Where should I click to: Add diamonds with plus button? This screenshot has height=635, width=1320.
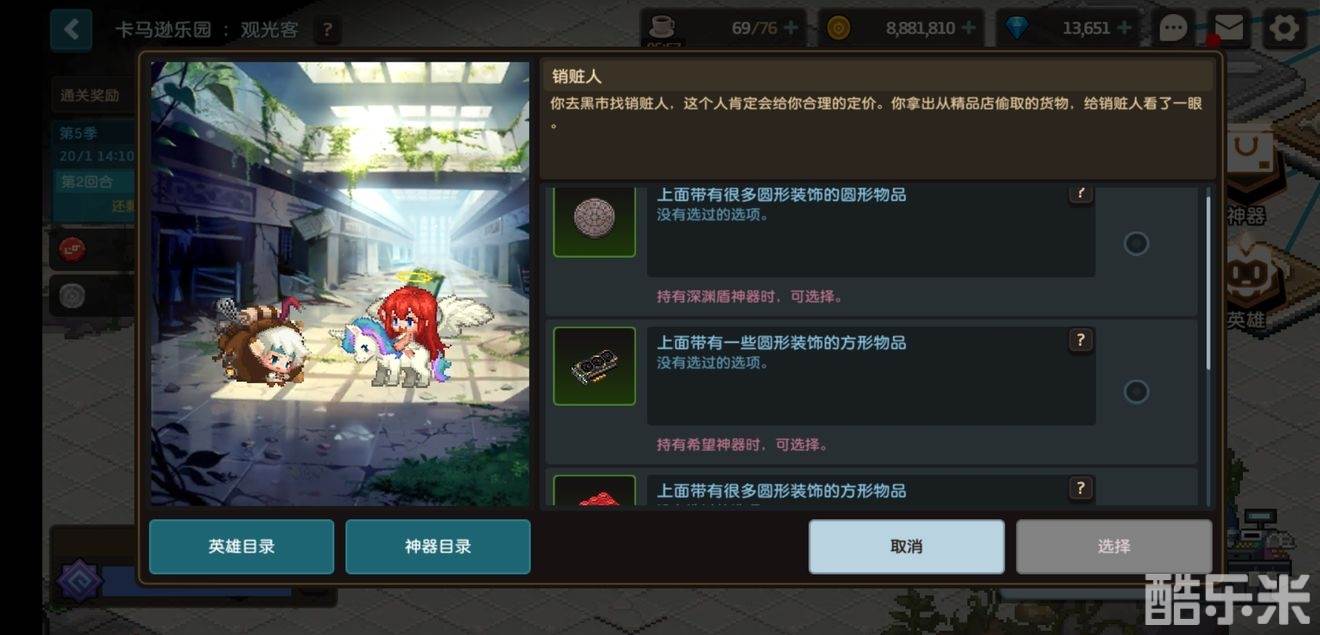[x=1124, y=28]
